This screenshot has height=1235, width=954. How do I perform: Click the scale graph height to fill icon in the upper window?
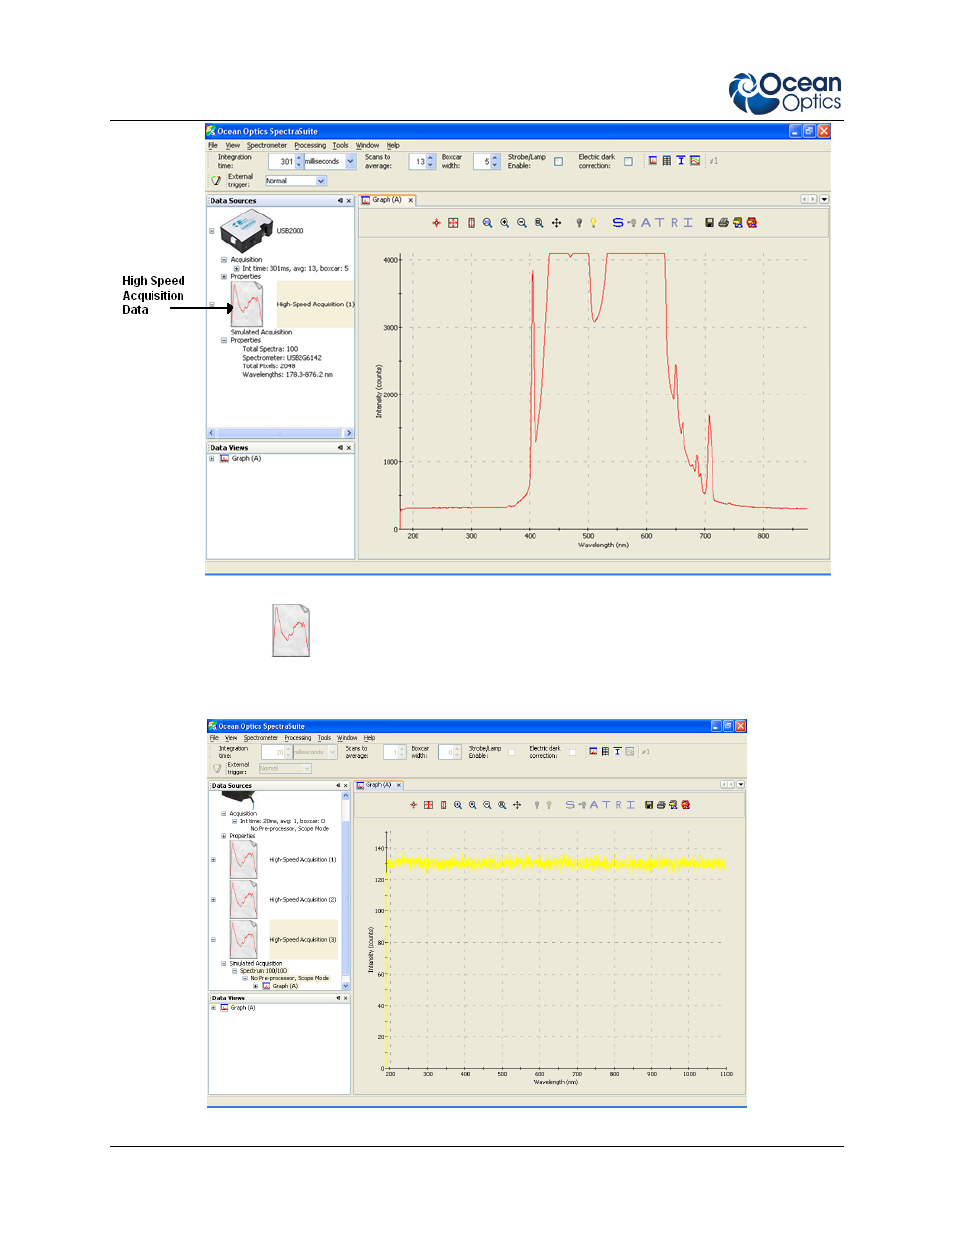tap(471, 223)
